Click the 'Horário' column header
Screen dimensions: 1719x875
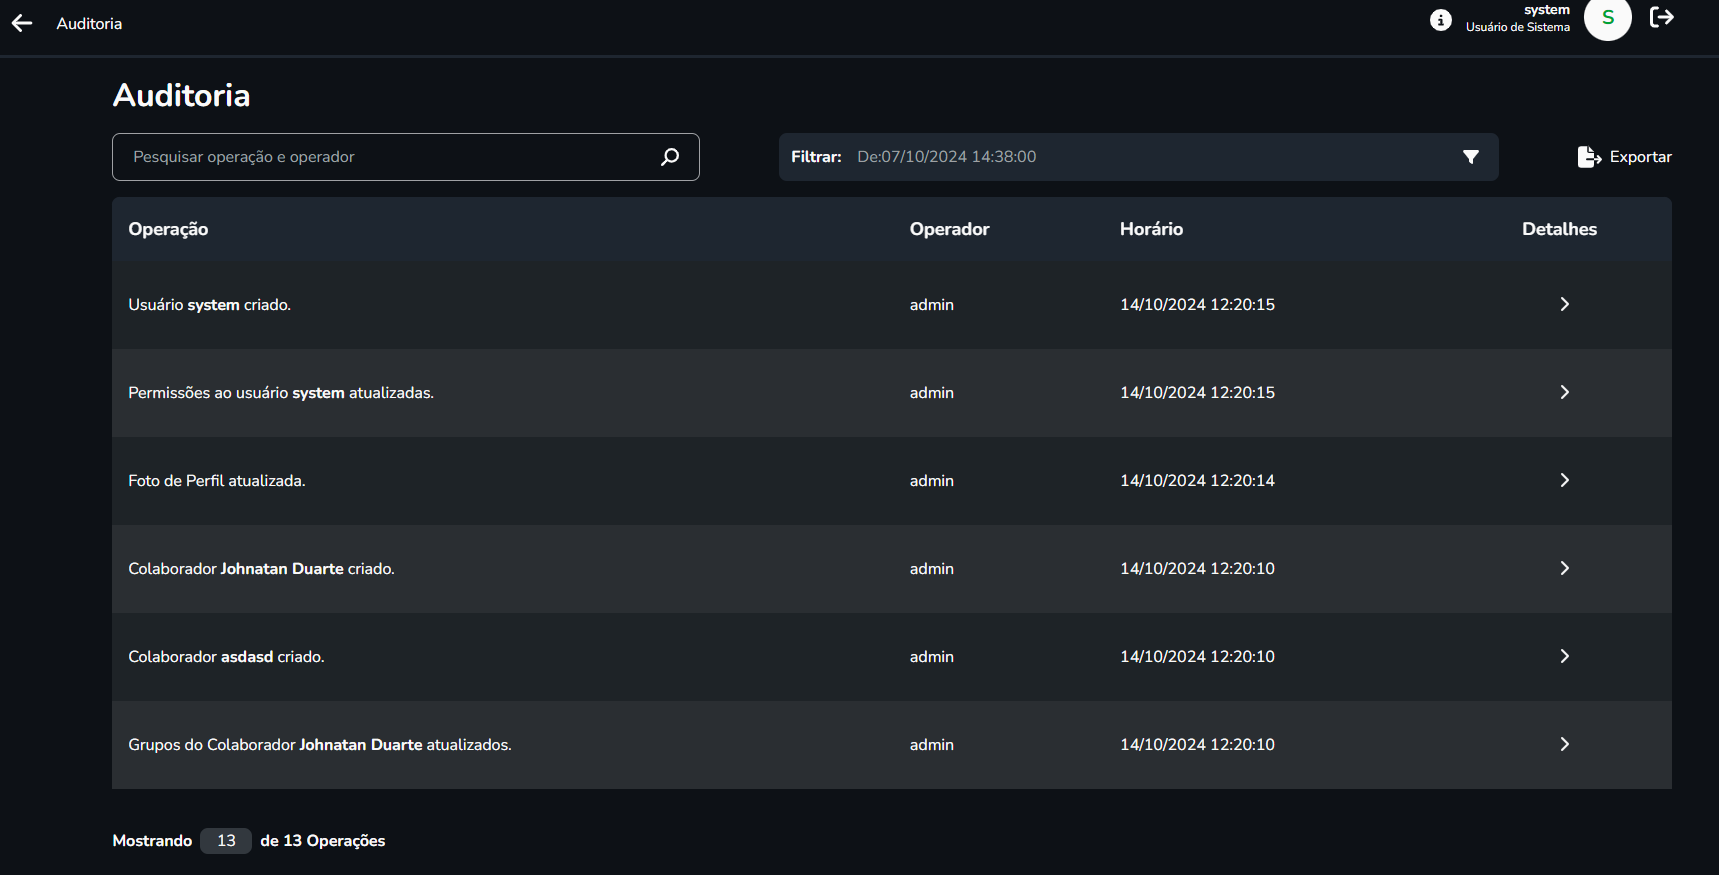[1151, 229]
